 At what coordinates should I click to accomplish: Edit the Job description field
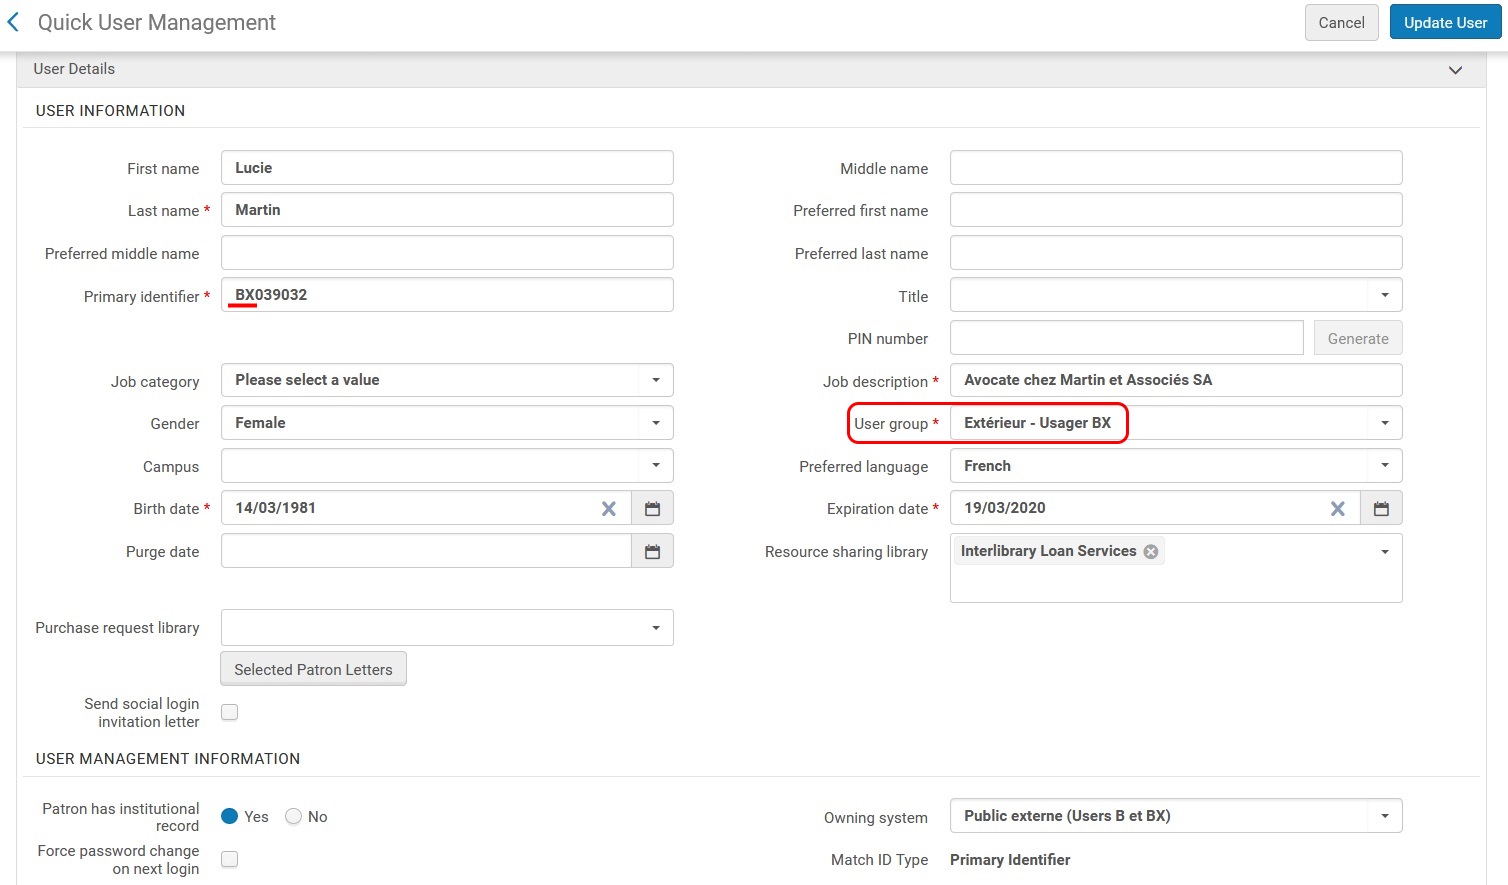pos(1176,380)
